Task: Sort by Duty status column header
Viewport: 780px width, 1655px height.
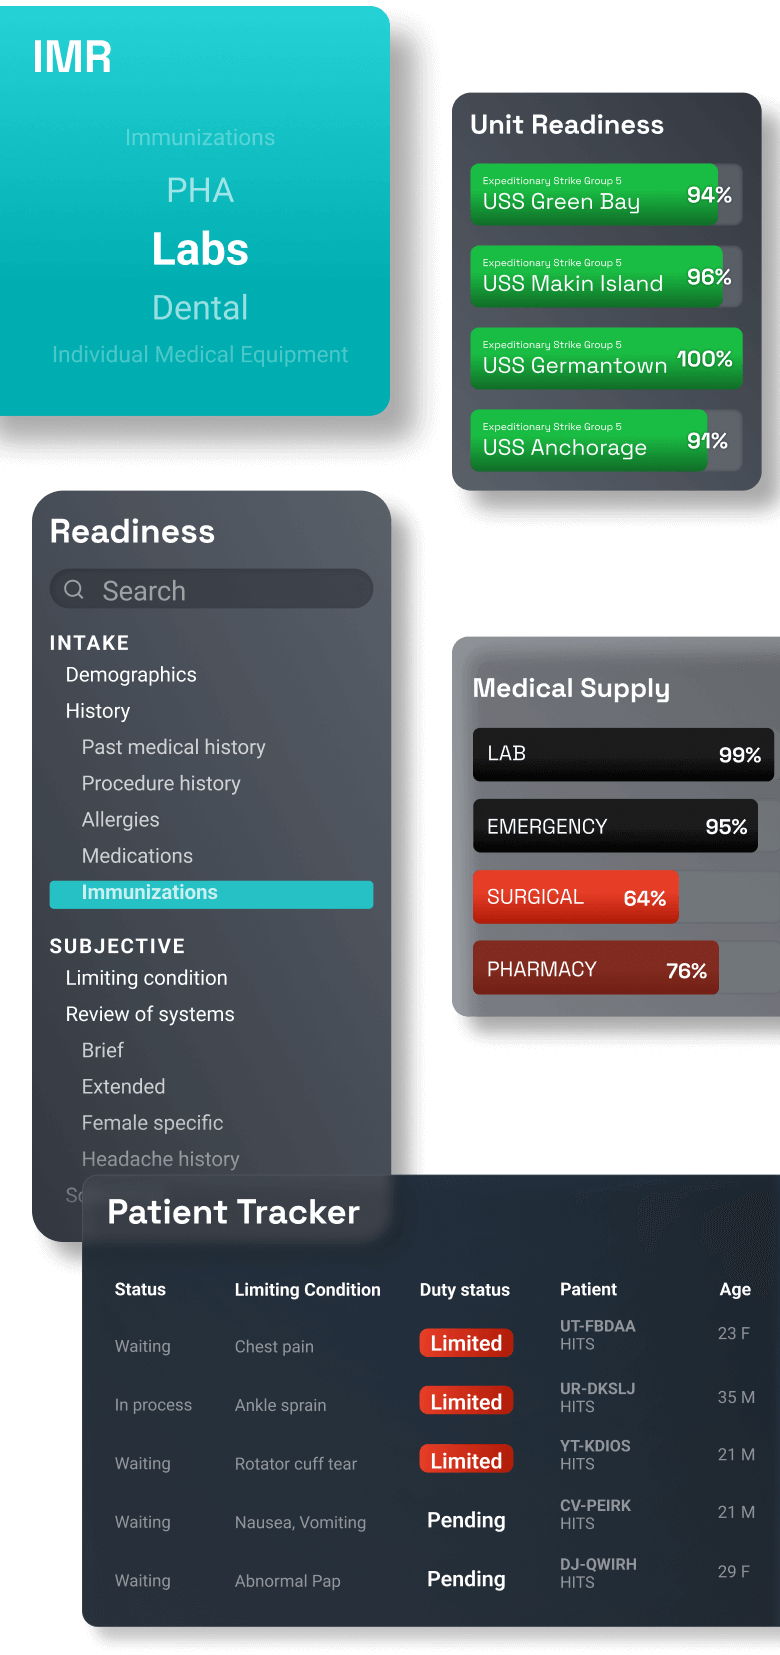Action: pyautogui.click(x=465, y=1290)
